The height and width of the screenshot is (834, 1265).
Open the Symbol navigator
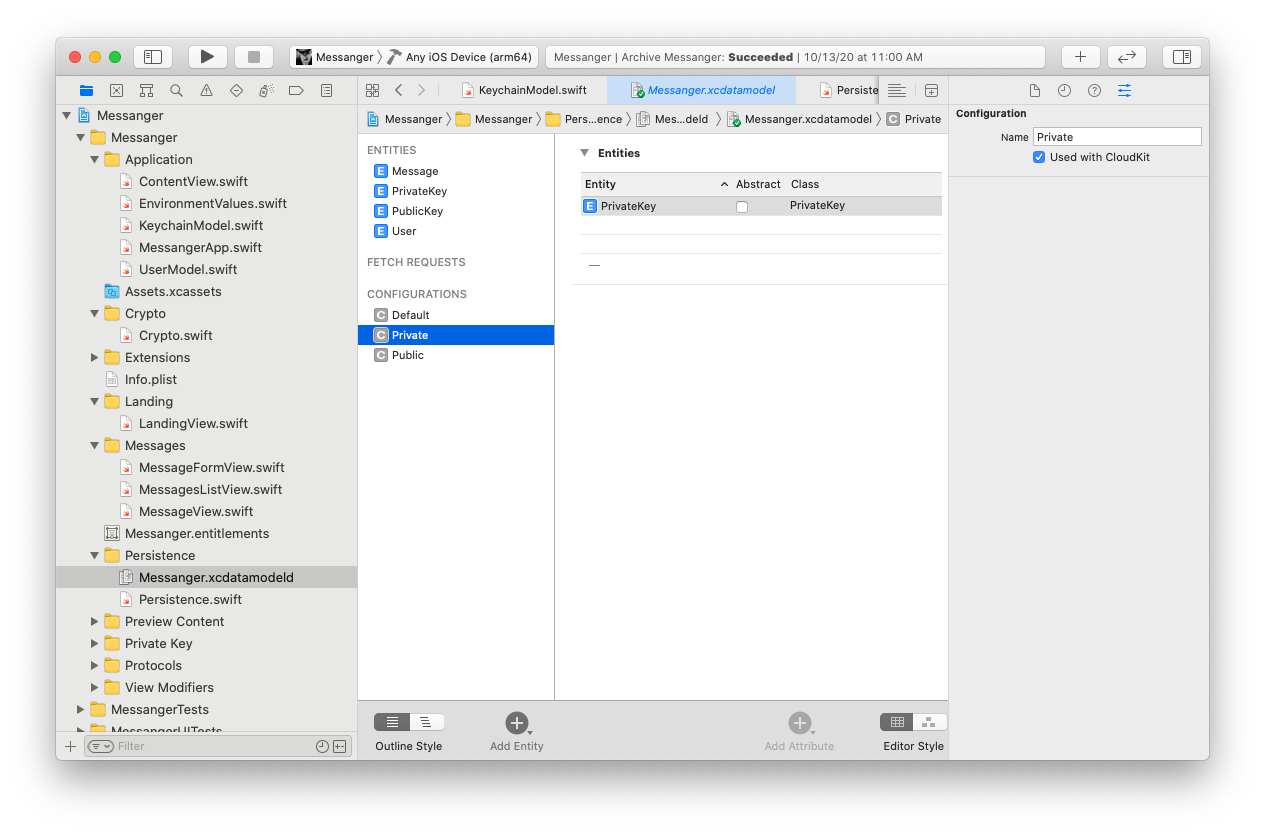146,90
